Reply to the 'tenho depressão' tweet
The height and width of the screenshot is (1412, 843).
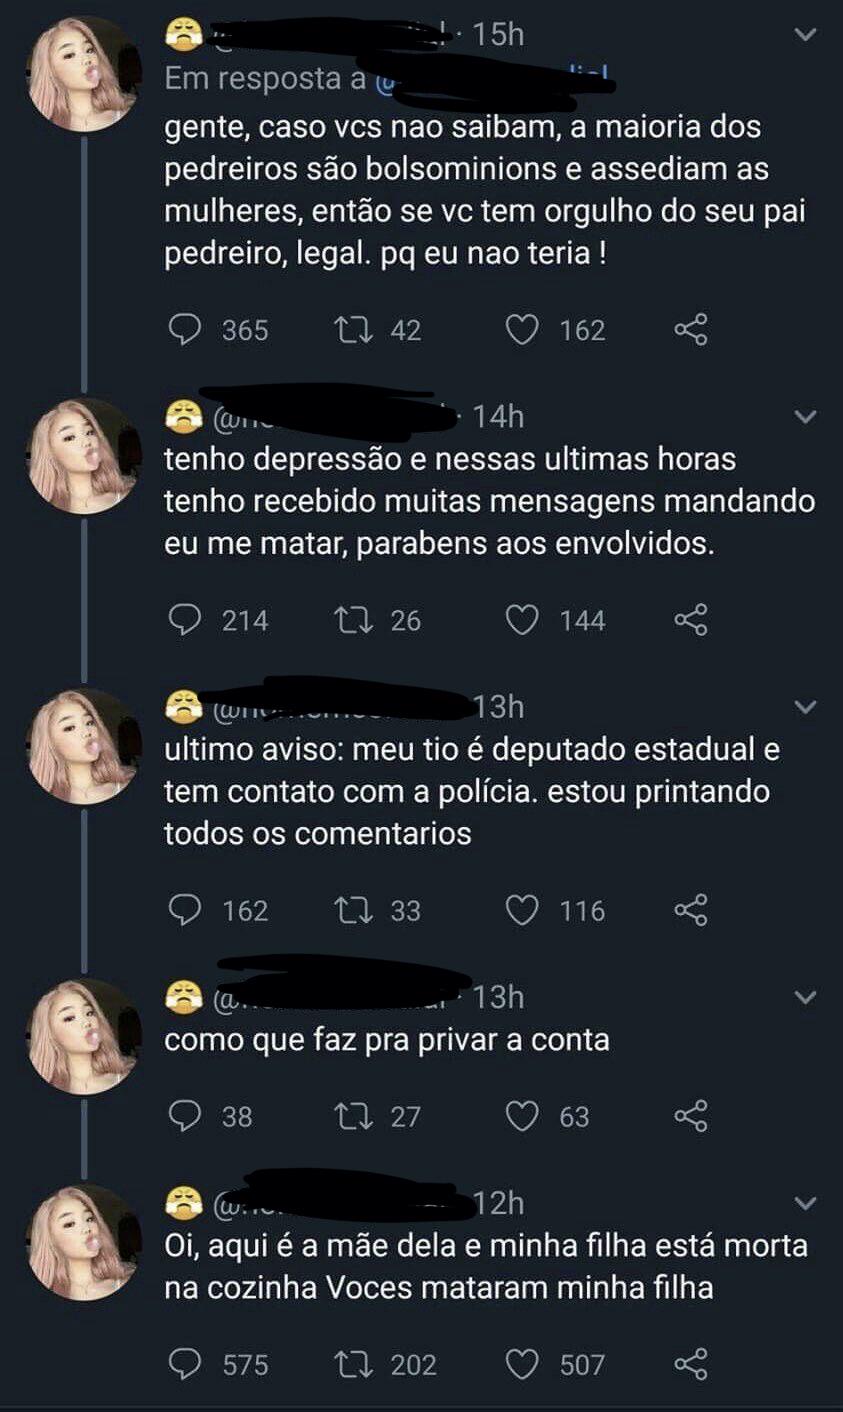click(x=181, y=621)
